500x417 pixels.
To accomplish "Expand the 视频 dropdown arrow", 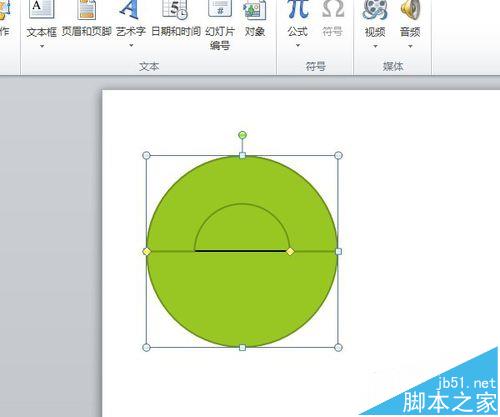I will [375, 46].
